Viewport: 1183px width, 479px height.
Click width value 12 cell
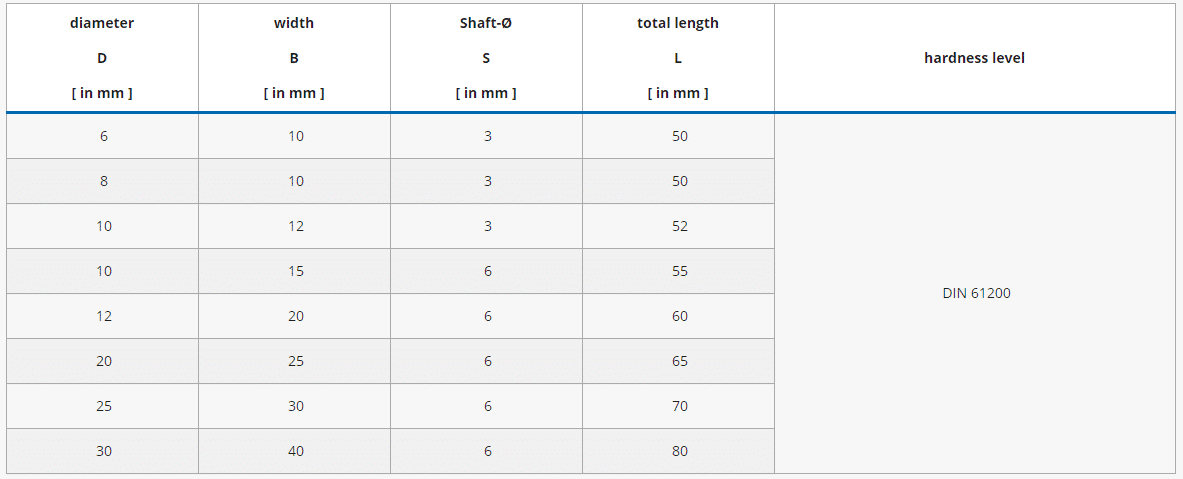pos(296,226)
